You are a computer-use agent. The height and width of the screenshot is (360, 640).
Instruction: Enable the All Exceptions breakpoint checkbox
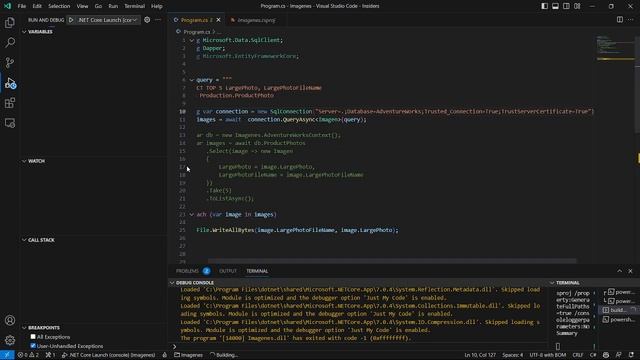[x=33, y=337]
